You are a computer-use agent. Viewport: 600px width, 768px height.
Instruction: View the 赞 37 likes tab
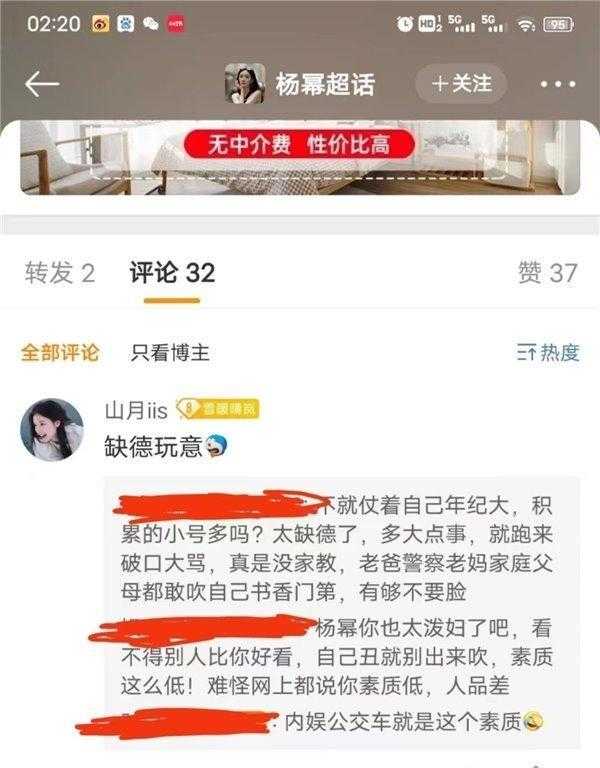(x=548, y=273)
